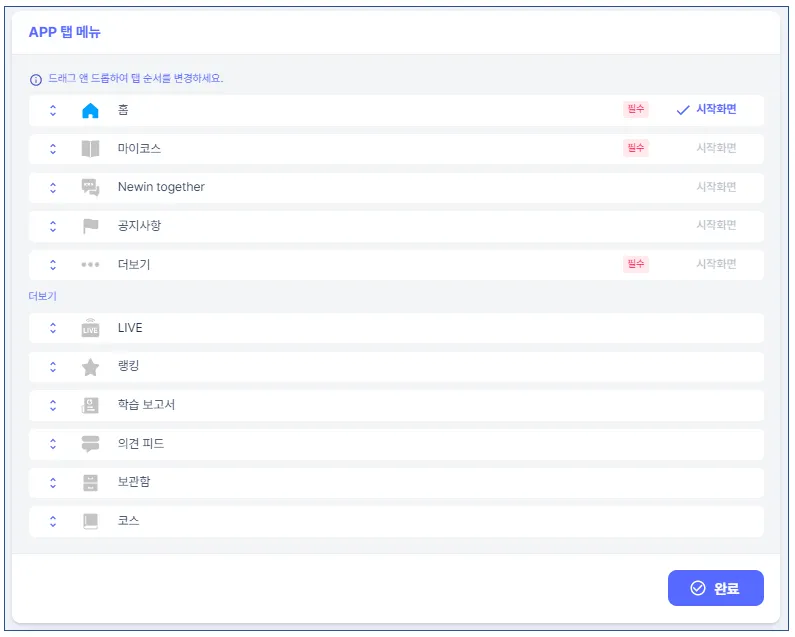This screenshot has height=637, width=795.
Task: Set Newin together as the 시작화면
Action: [x=716, y=187]
